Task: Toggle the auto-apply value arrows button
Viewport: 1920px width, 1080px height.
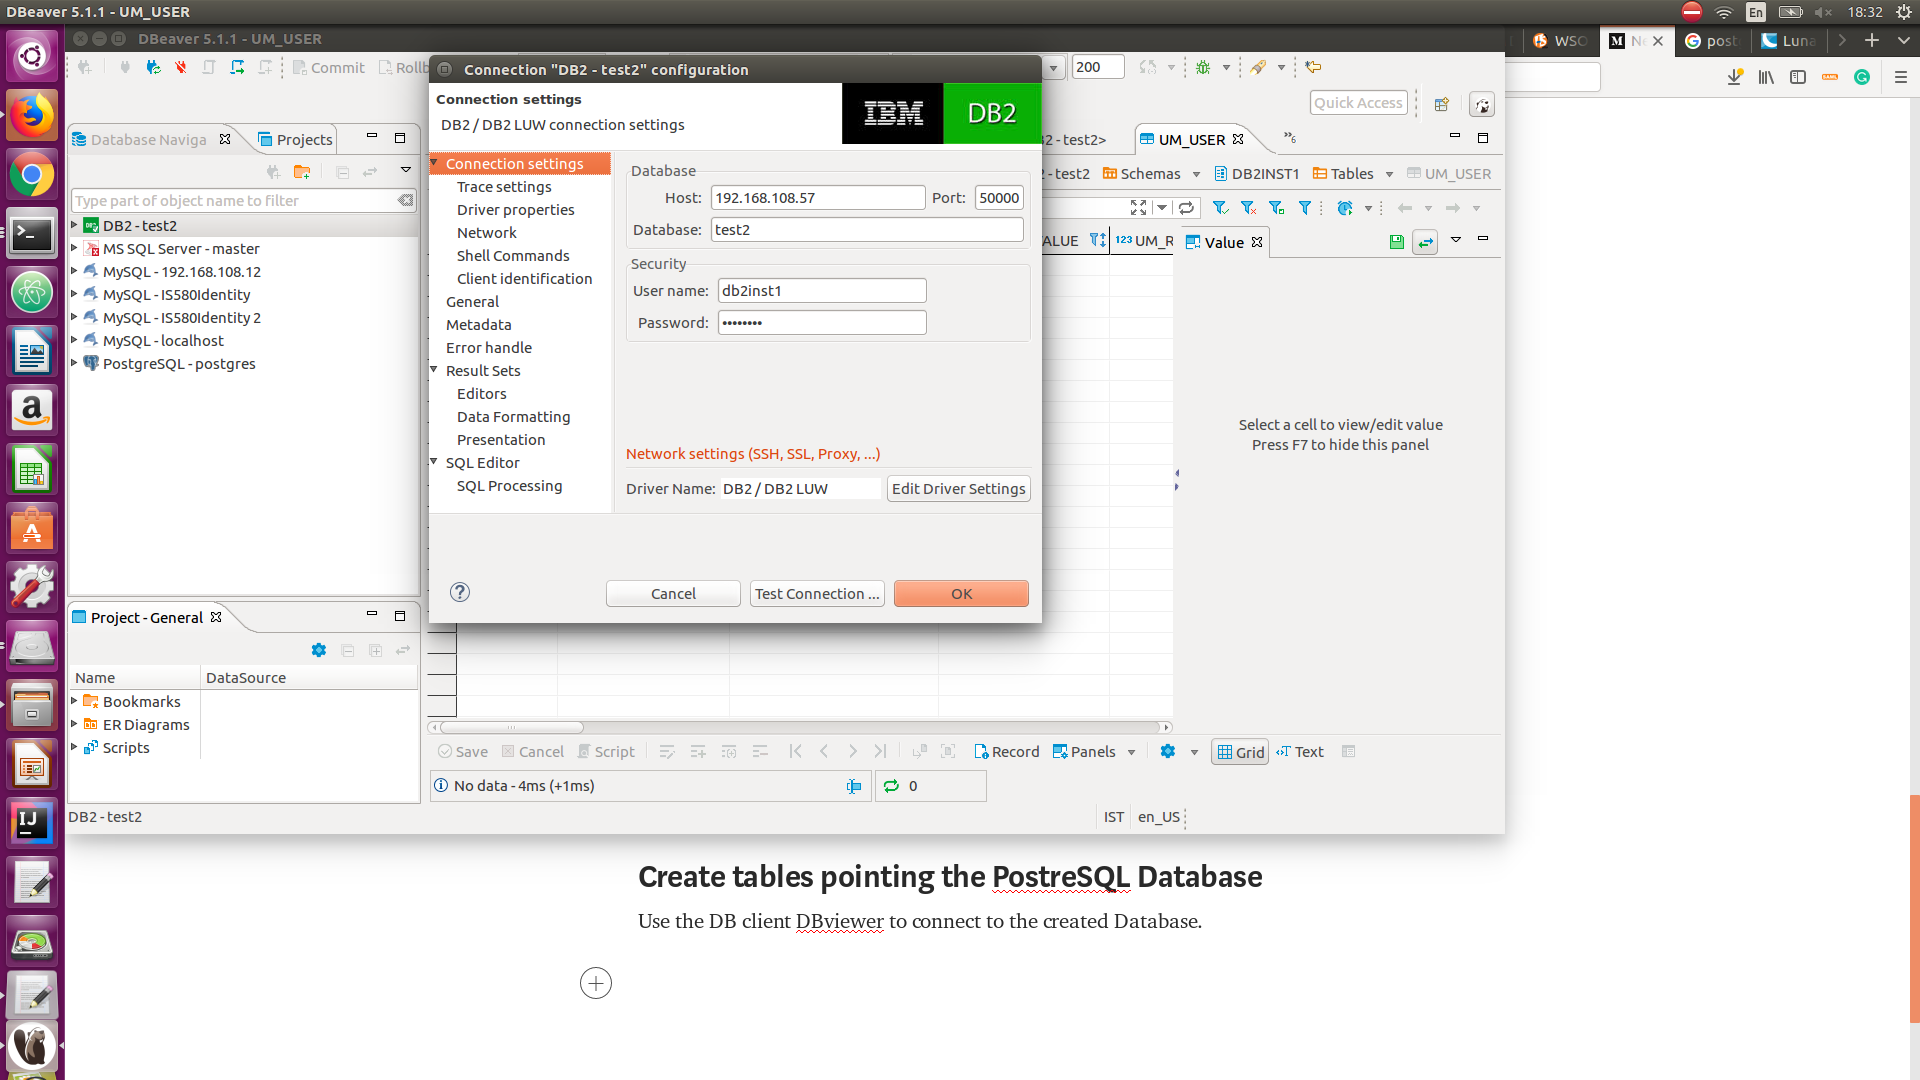Action: tap(1425, 242)
